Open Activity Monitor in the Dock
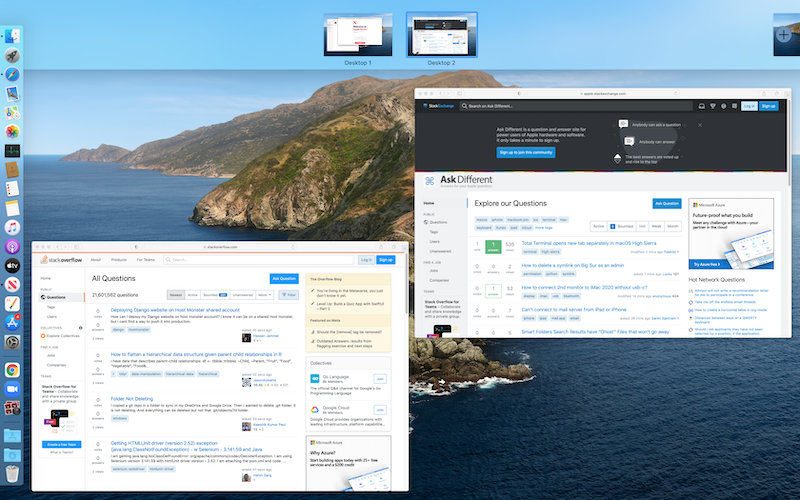This screenshot has width=800, height=500. pos(12,151)
